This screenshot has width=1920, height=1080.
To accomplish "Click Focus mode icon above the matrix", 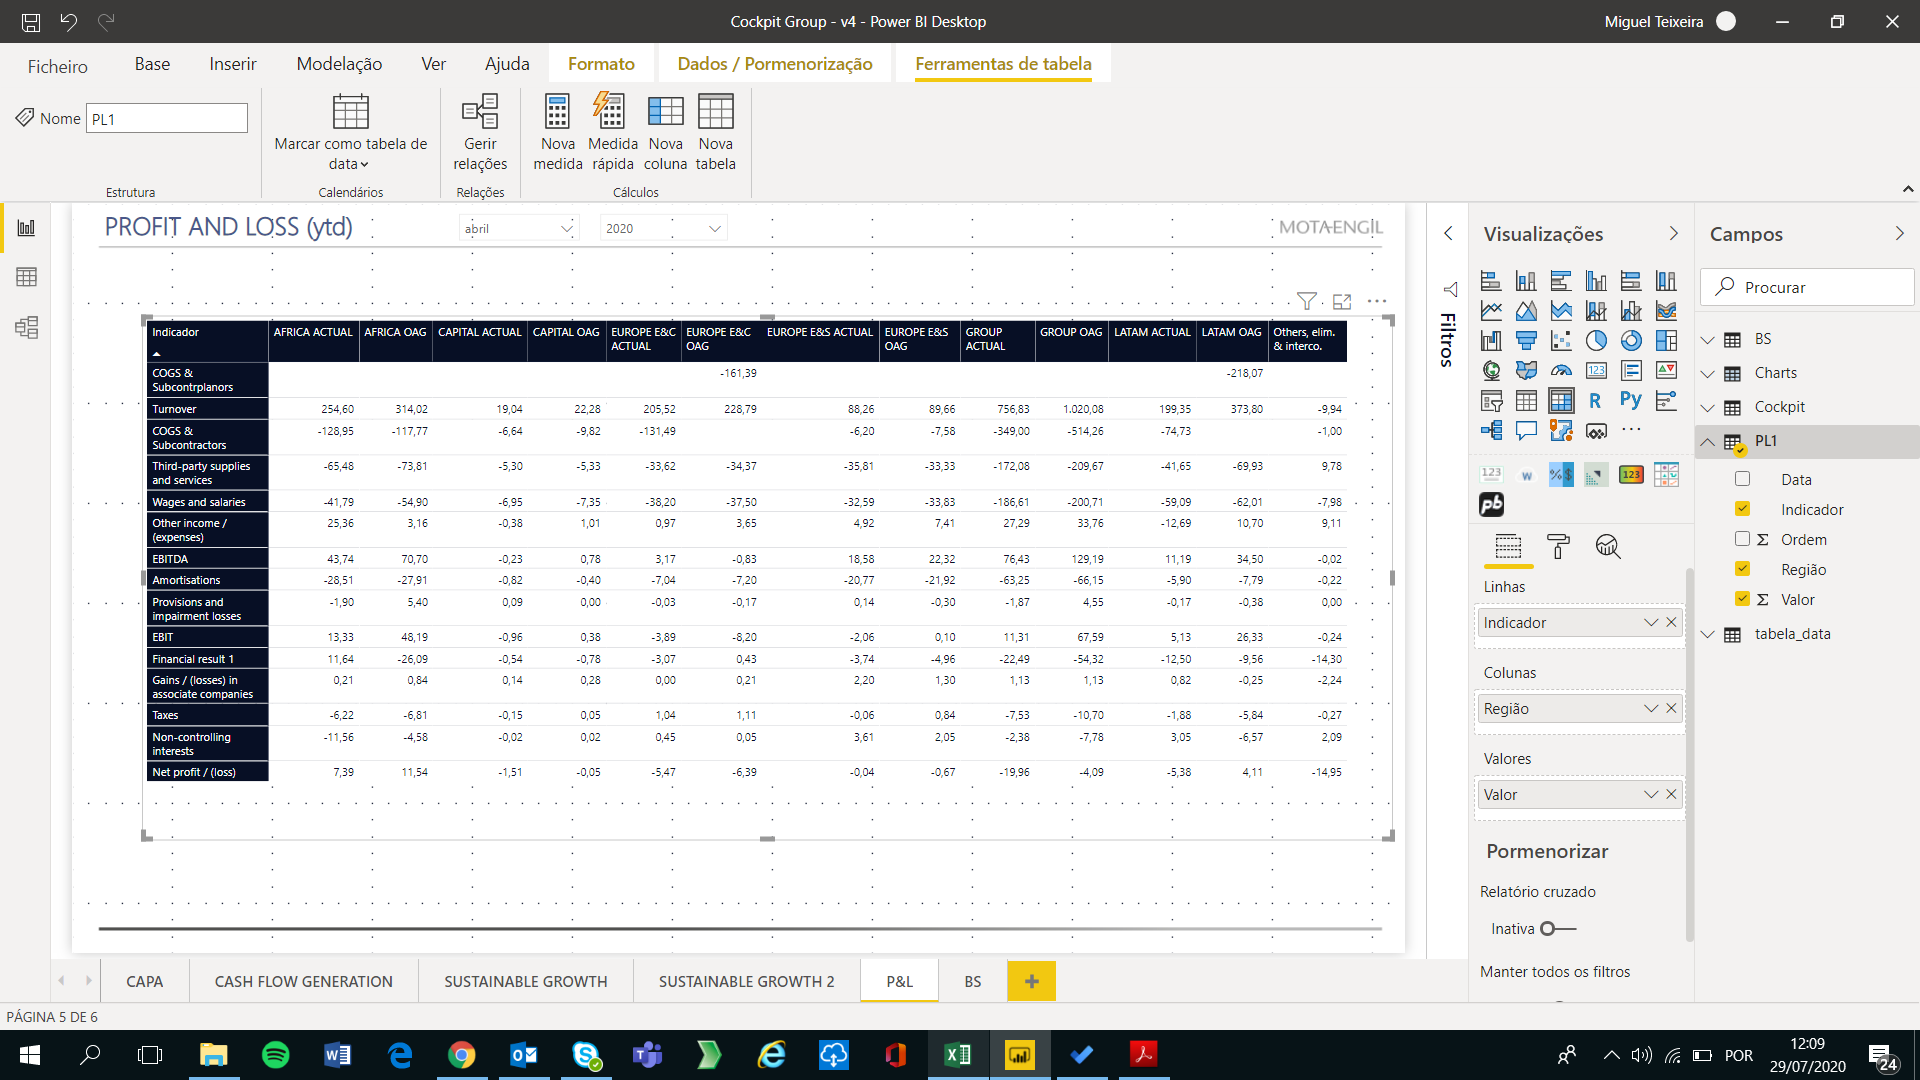I will pos(1342,301).
